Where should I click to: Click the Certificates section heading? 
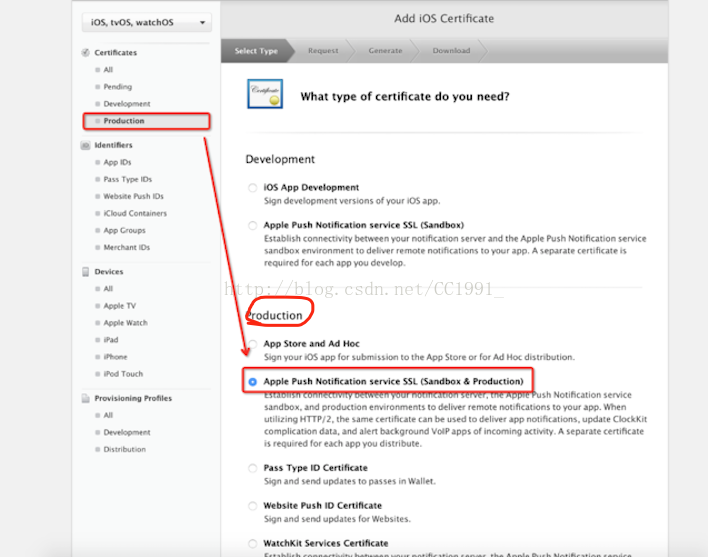(116, 52)
